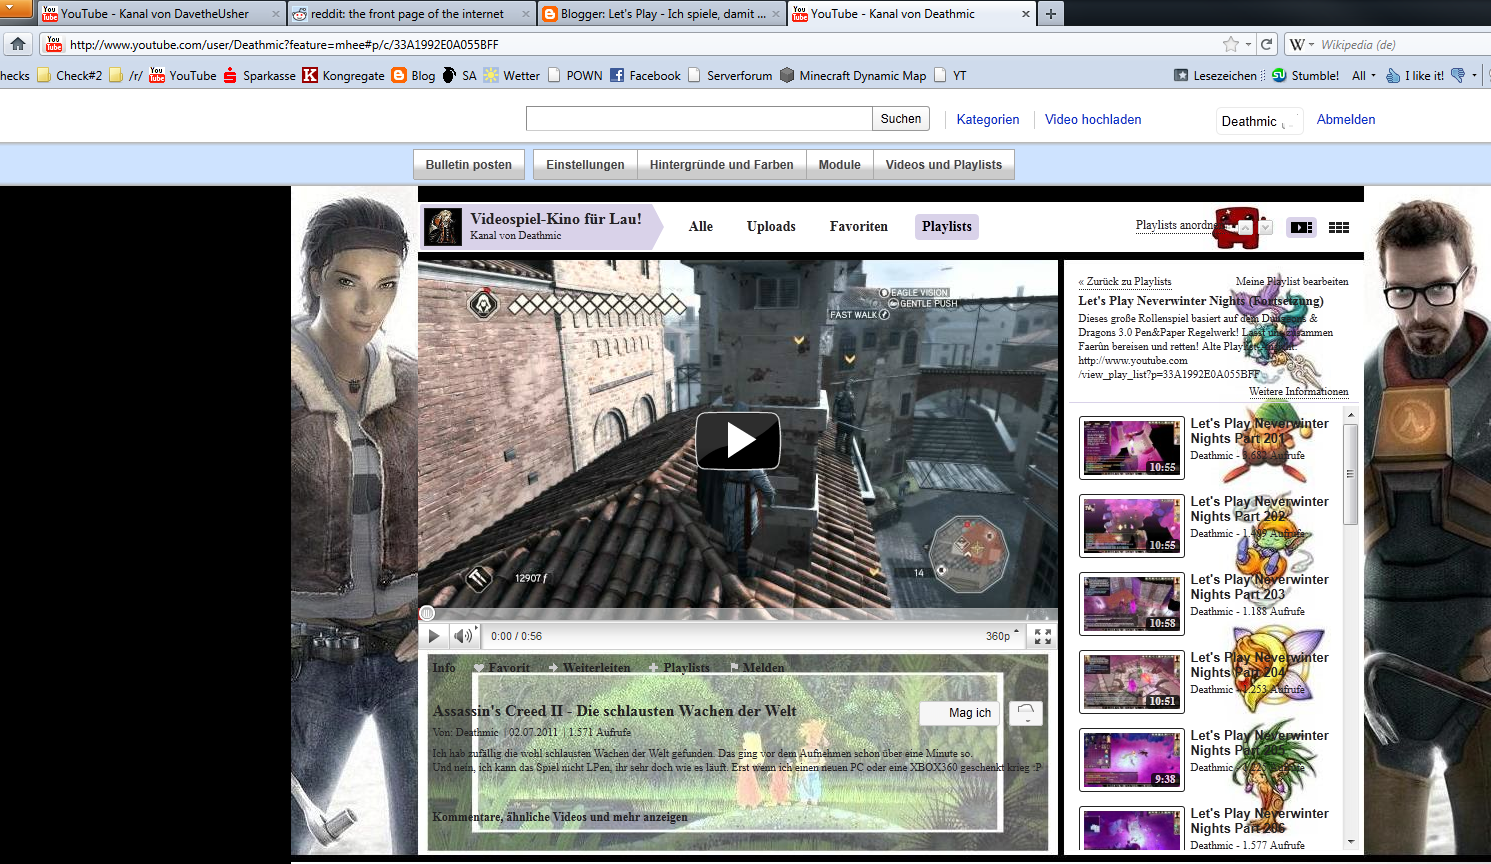The height and width of the screenshot is (864, 1491).
Task: Move playlist down with the arrow button
Action: pyautogui.click(x=1266, y=228)
